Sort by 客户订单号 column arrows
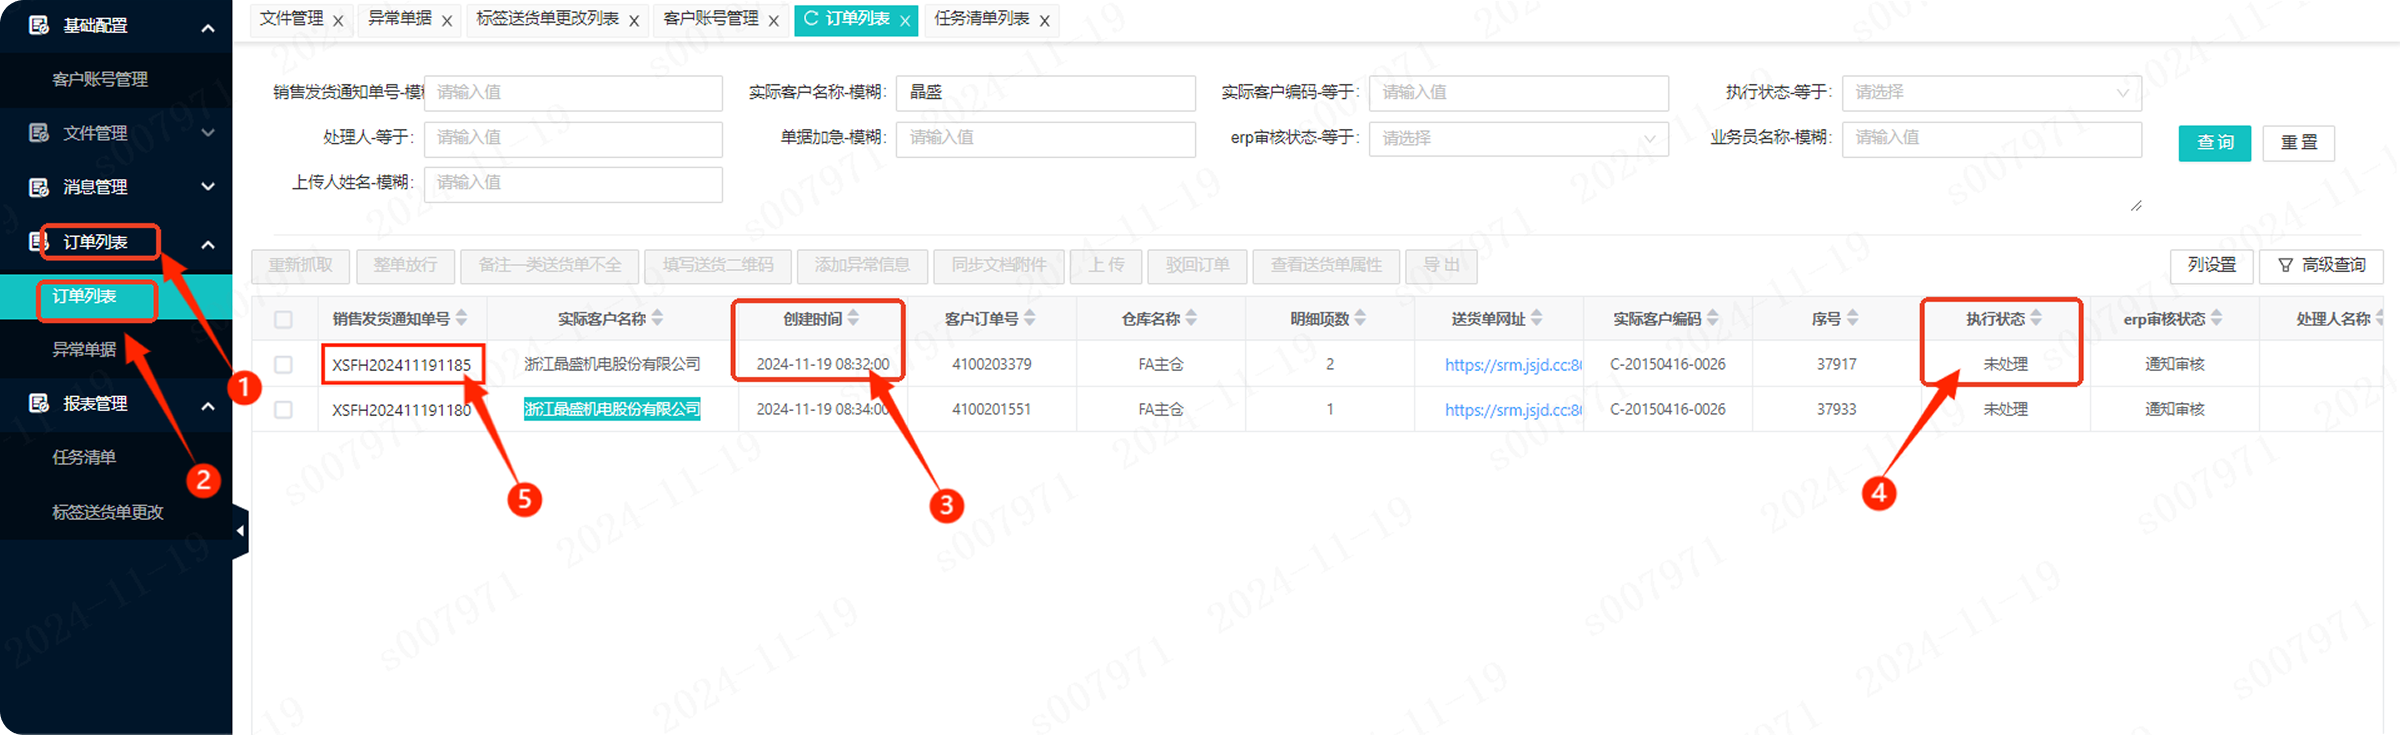Viewport: 2400px width, 735px height. pyautogui.click(x=1030, y=318)
